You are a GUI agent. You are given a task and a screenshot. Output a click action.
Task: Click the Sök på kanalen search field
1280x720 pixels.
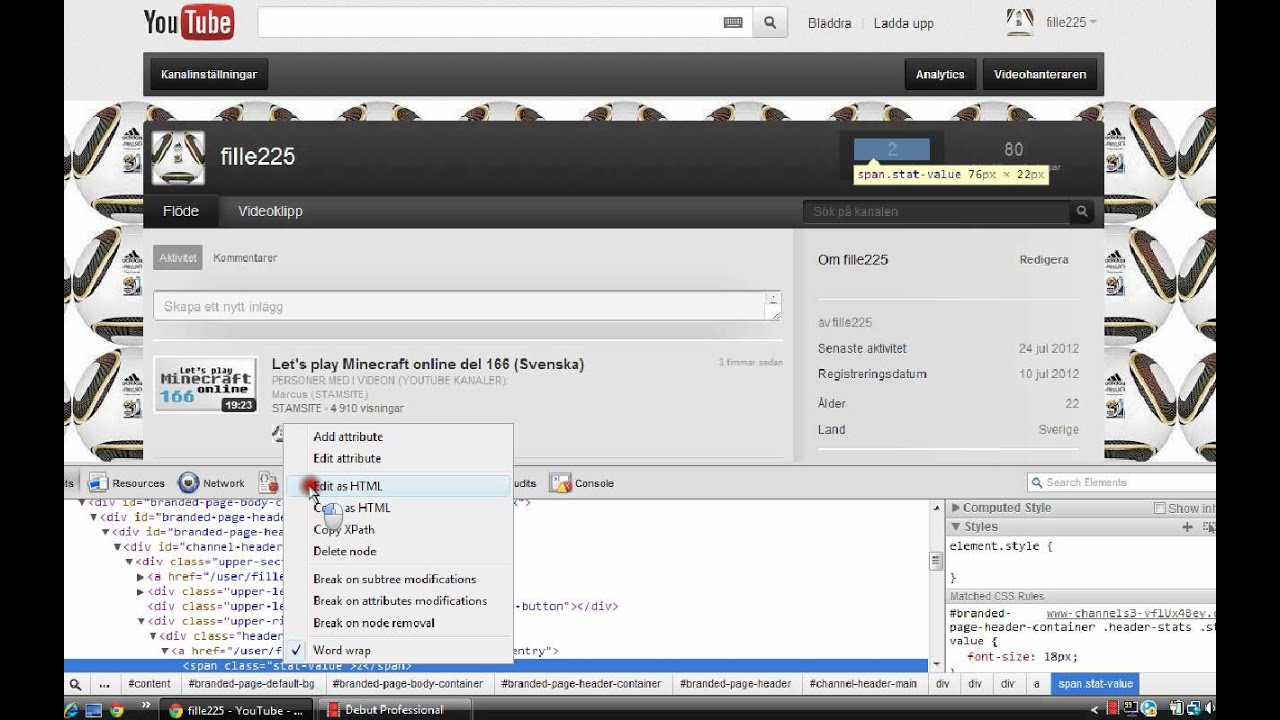937,212
